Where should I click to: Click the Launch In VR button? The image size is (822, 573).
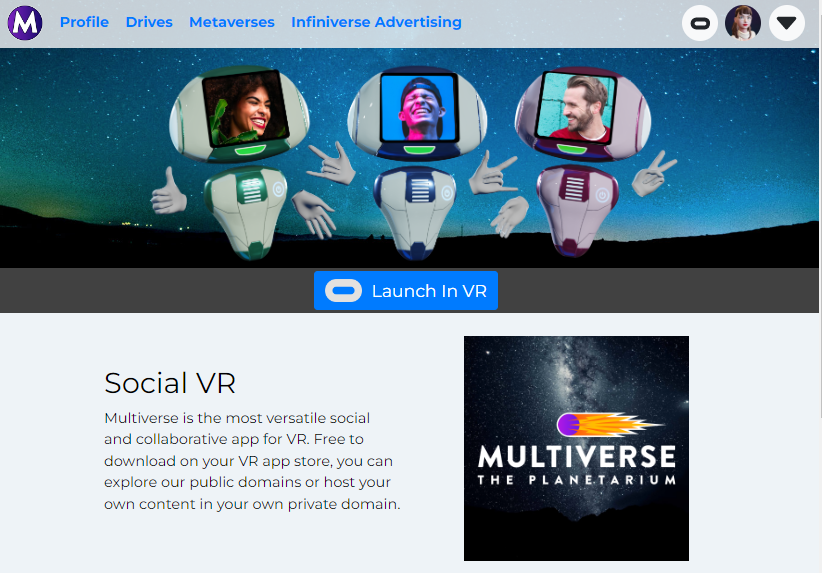pyautogui.click(x=406, y=290)
